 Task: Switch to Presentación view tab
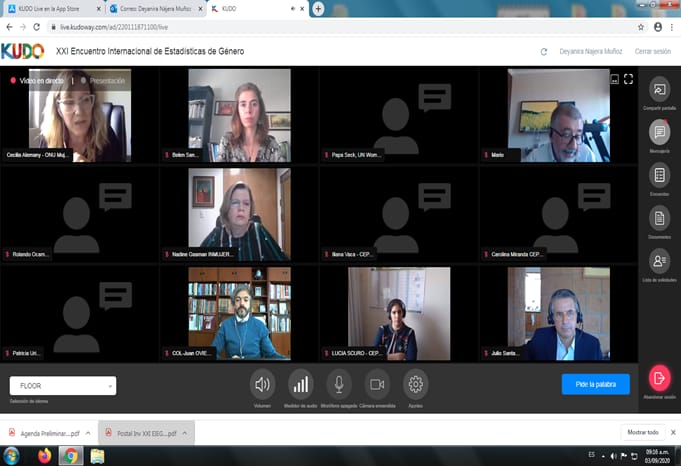[103, 80]
